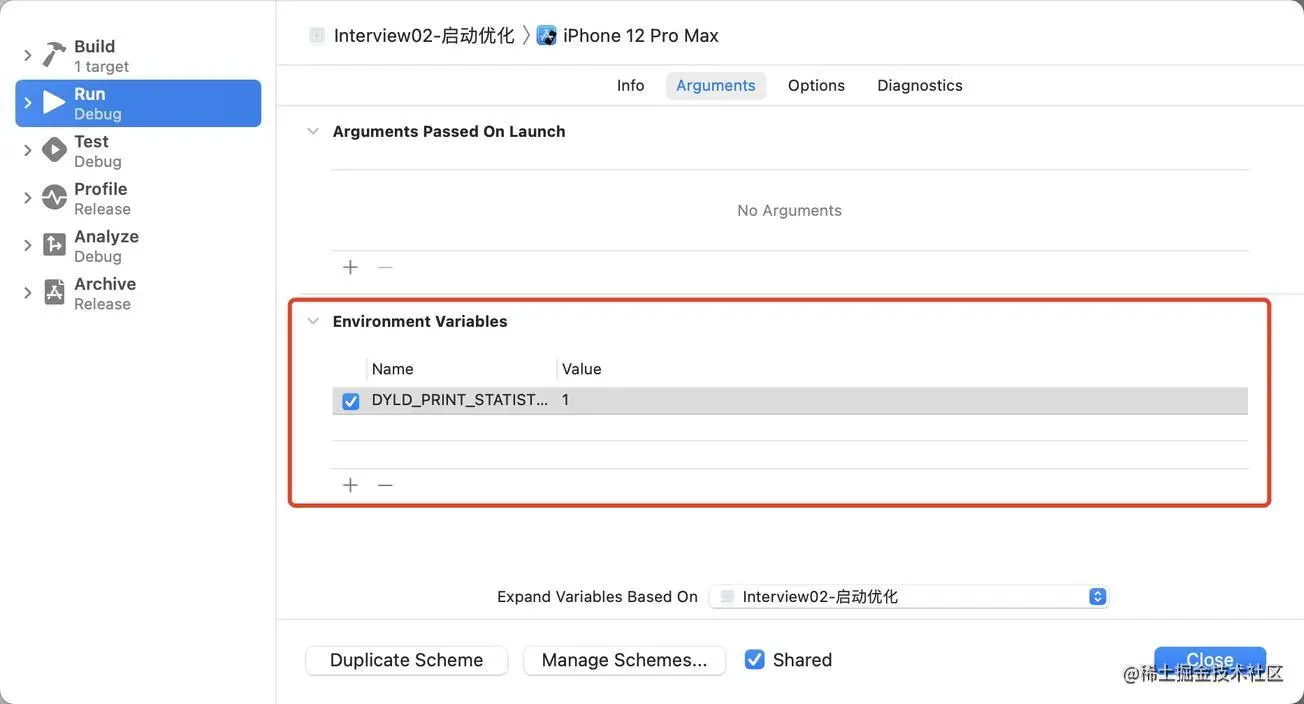Viewport: 1304px width, 704px height.
Task: Open the Diagnostics tab
Action: click(920, 86)
